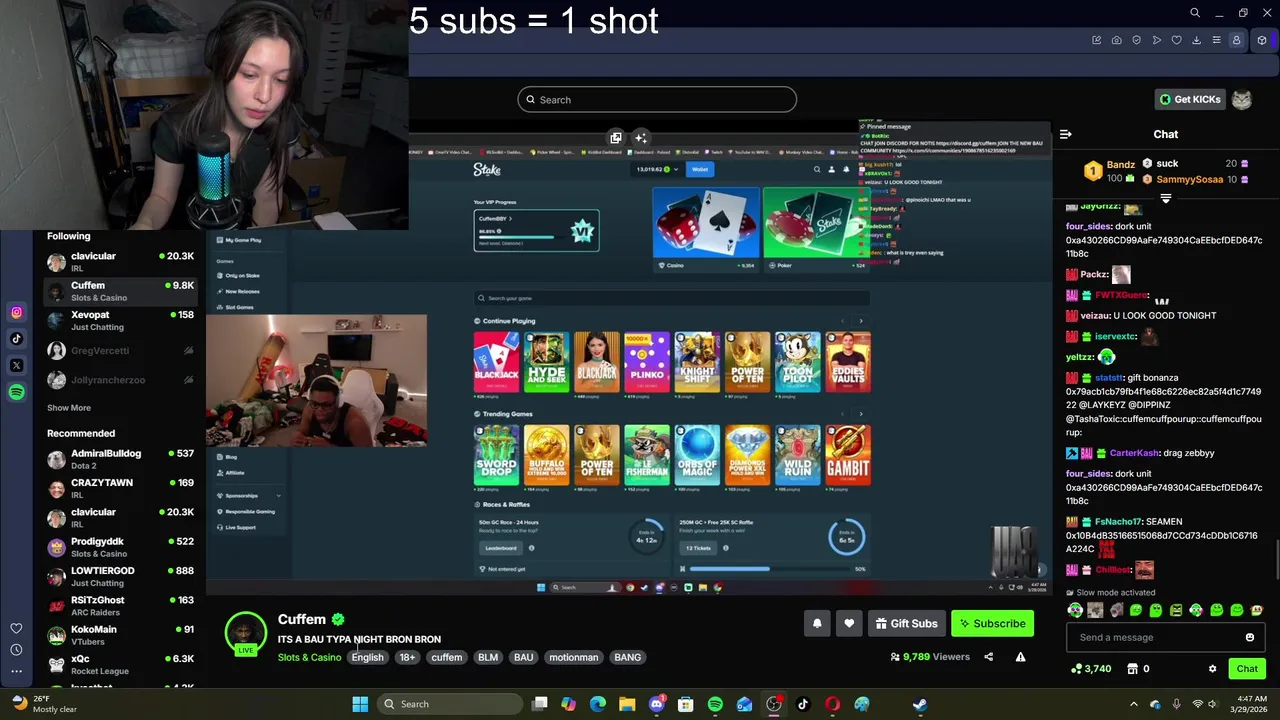Open the channel shop storefront icon
Image resolution: width=1280 pixels, height=720 pixels.
1133,669
